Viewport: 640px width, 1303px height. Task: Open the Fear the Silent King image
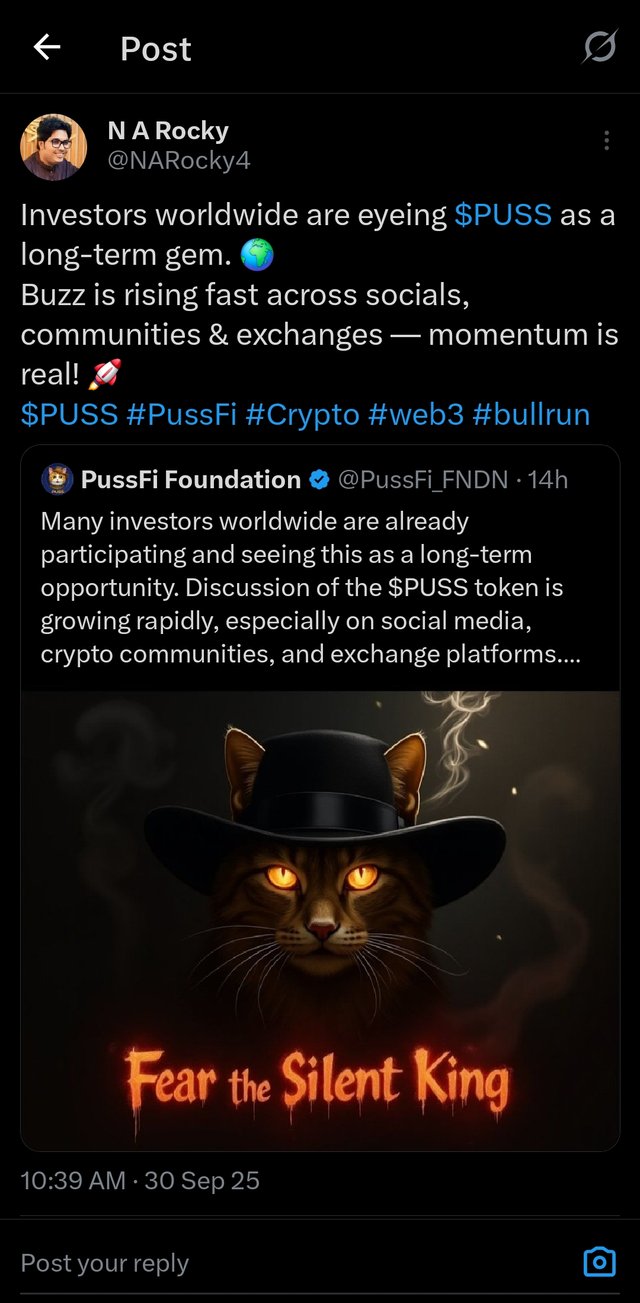[x=320, y=920]
